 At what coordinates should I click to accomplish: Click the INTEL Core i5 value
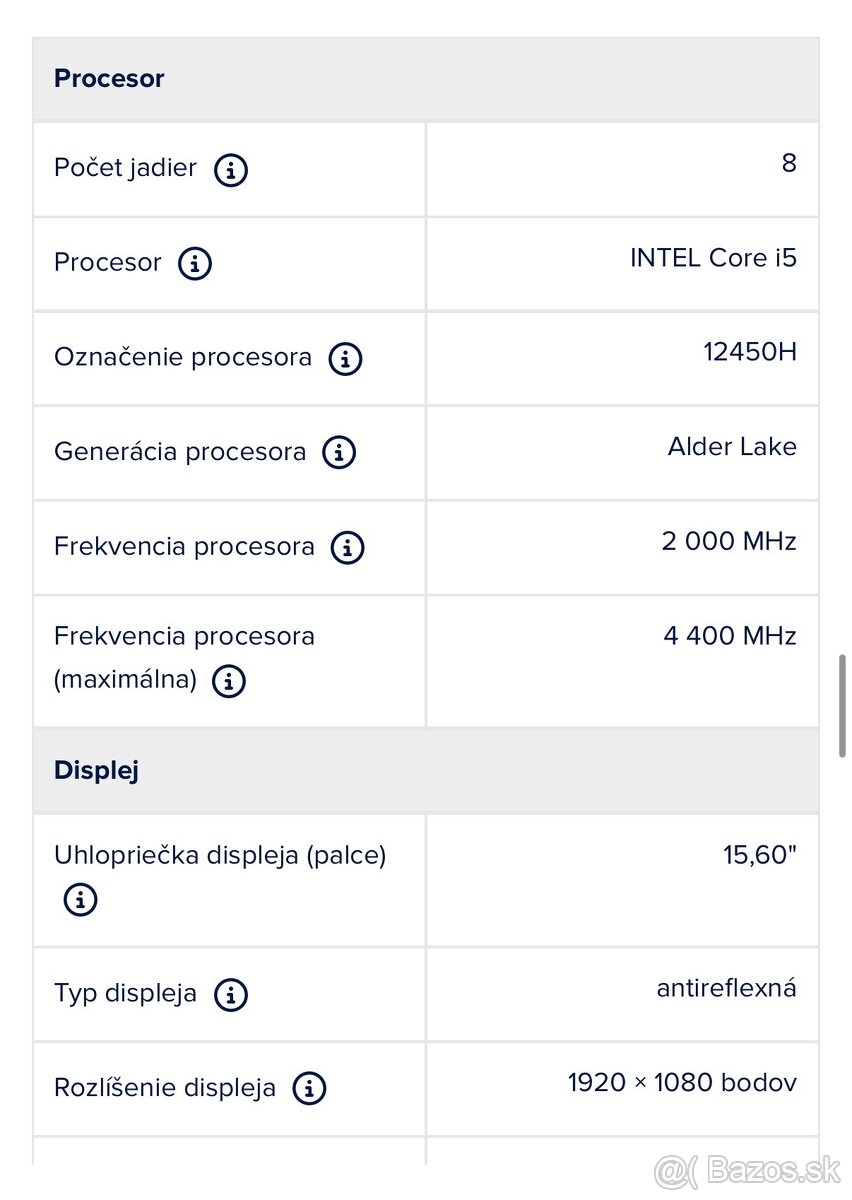(x=713, y=258)
